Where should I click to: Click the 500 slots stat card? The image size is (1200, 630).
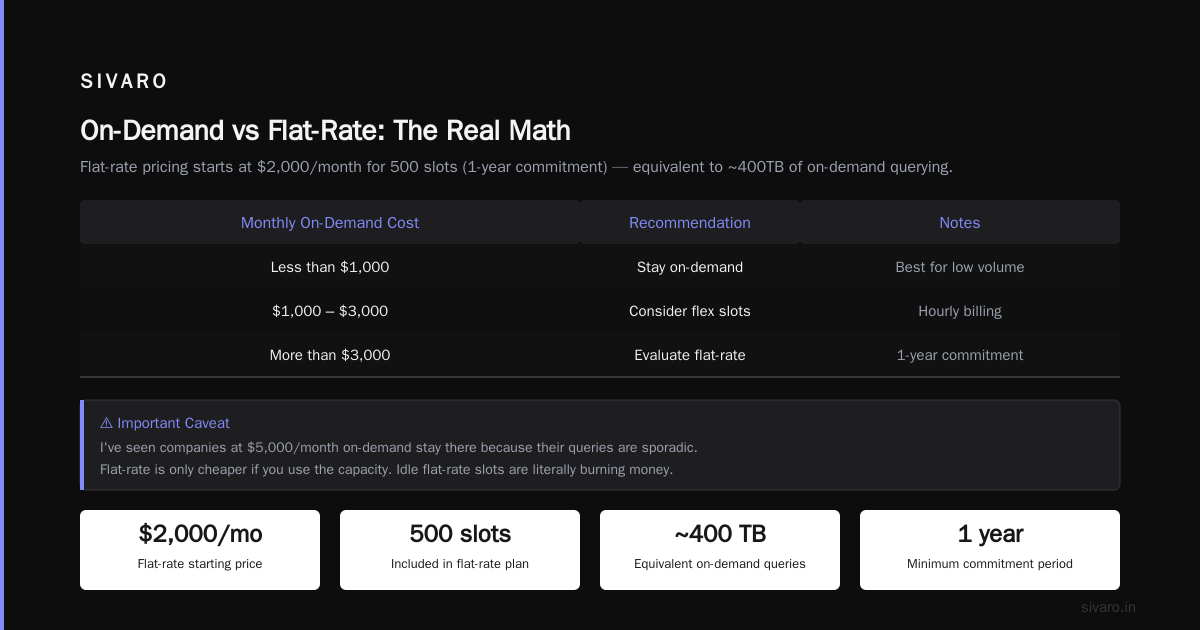460,550
